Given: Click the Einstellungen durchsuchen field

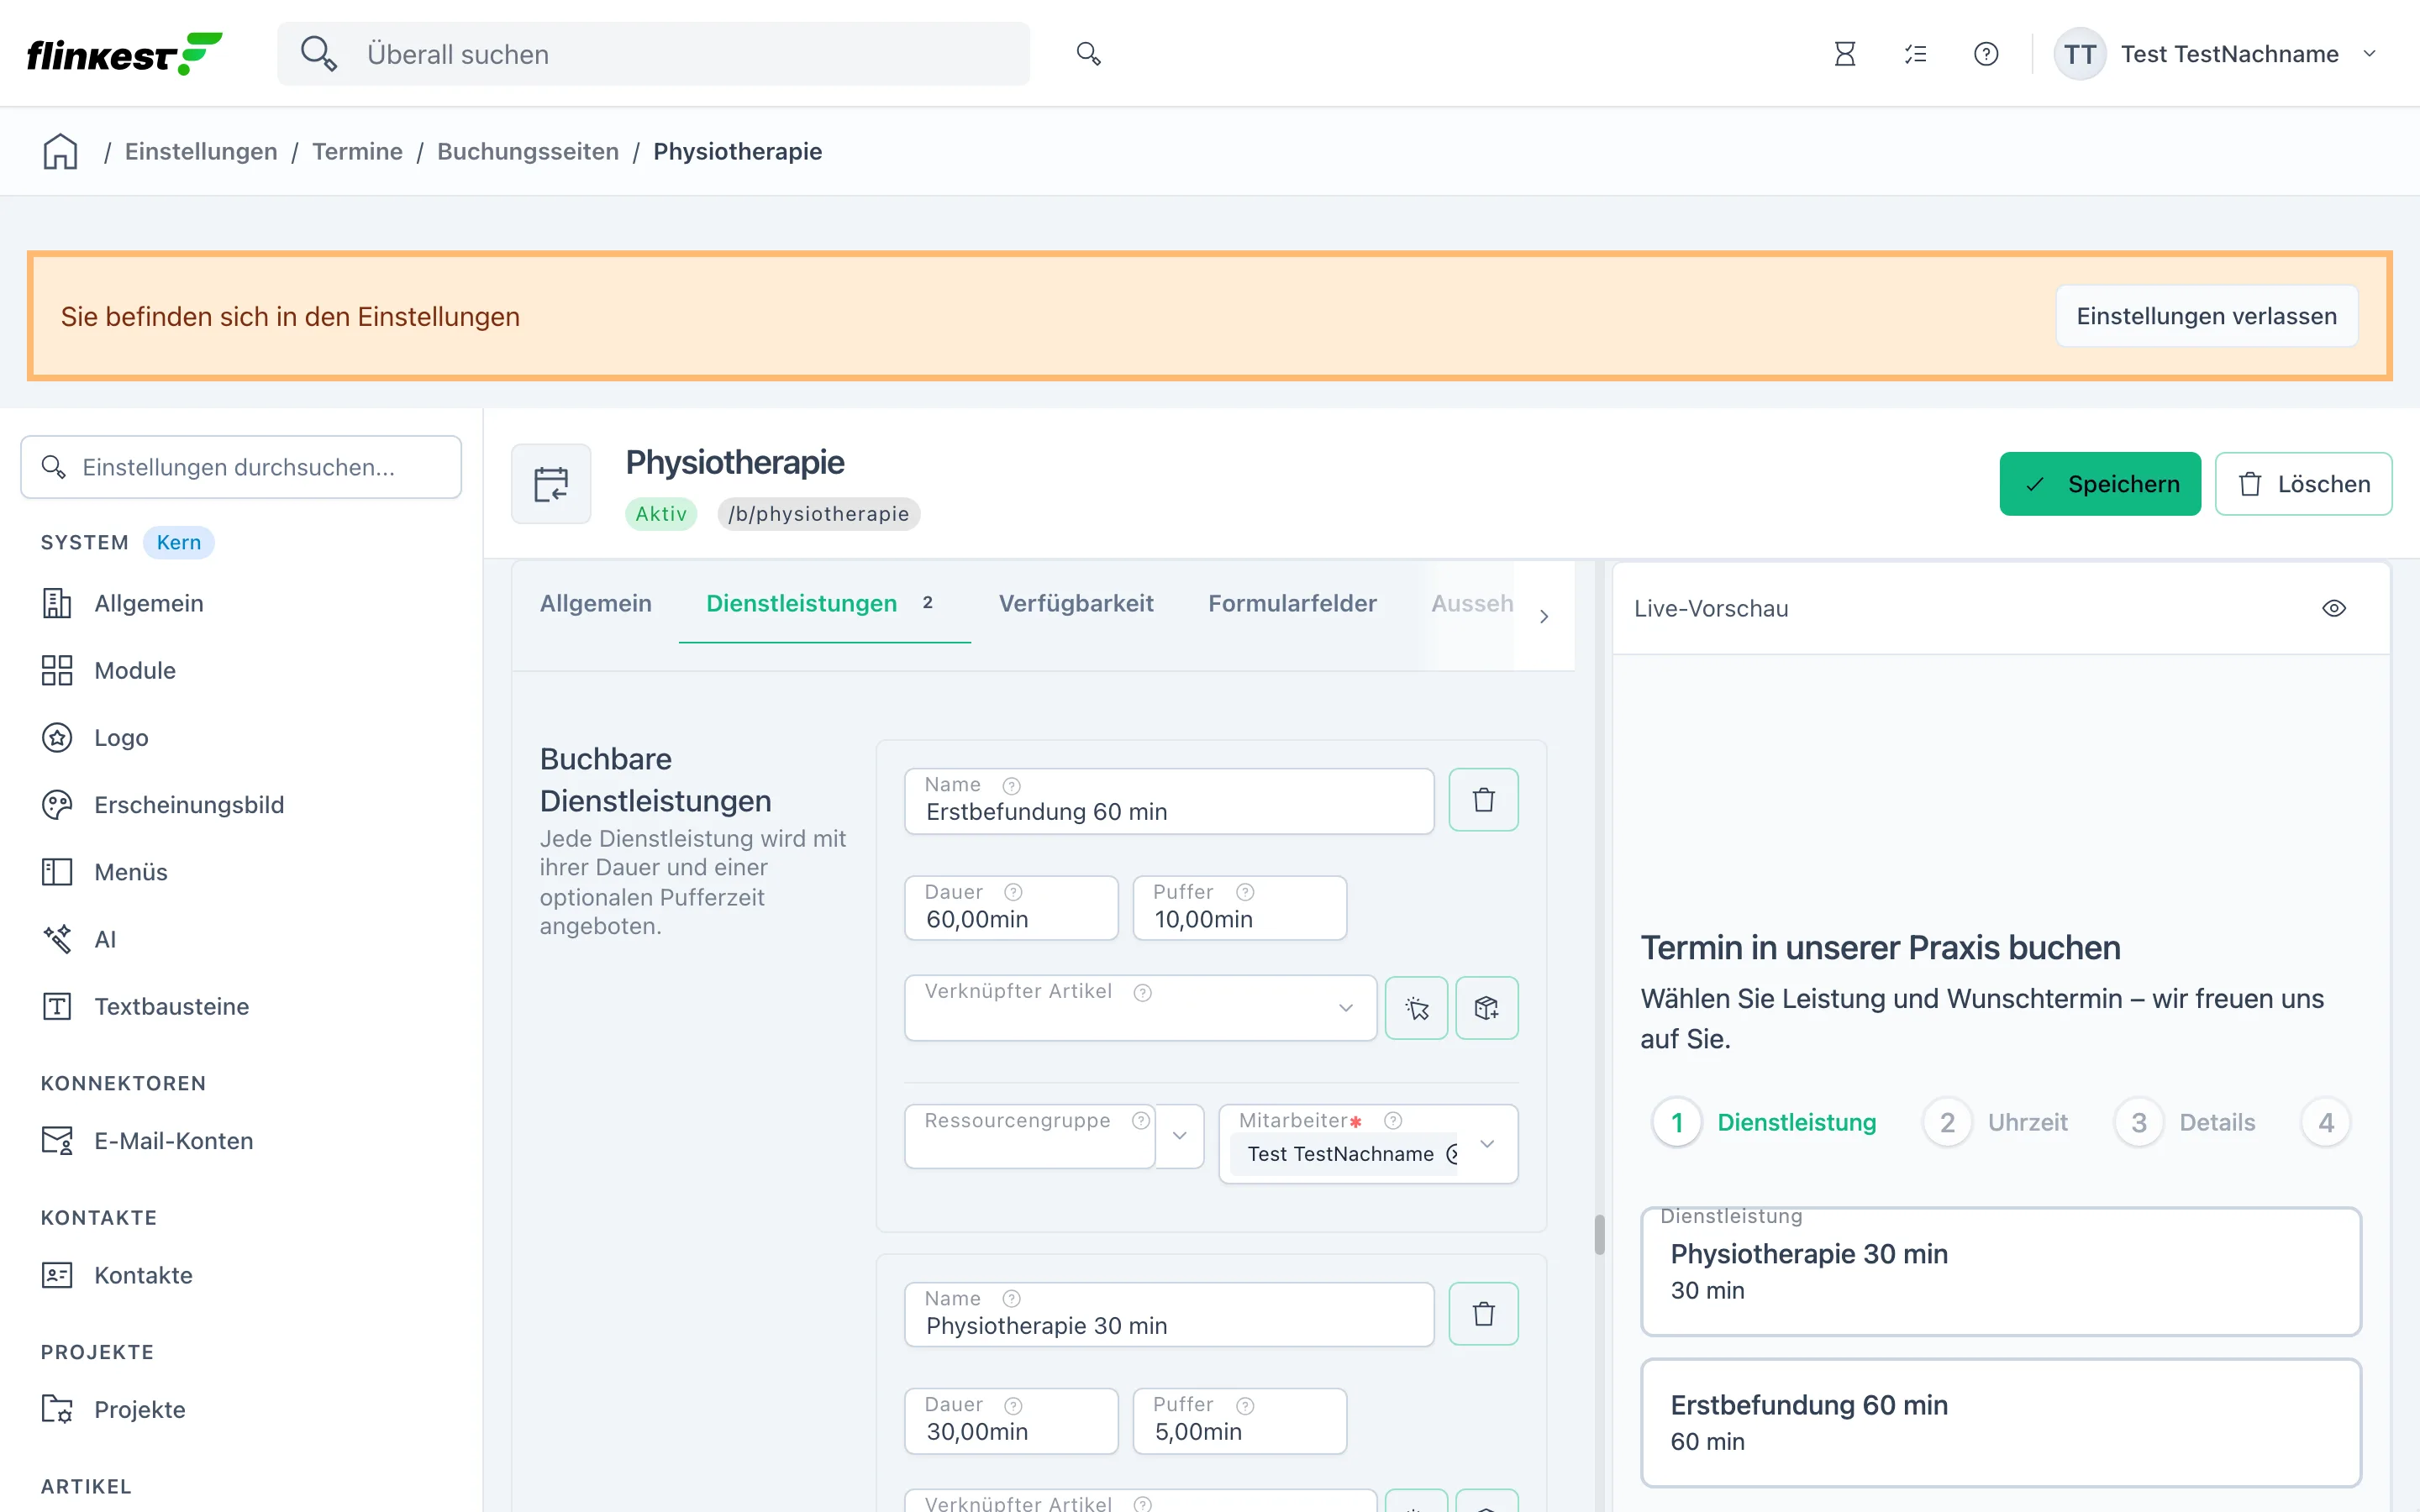Looking at the screenshot, I should click(241, 467).
